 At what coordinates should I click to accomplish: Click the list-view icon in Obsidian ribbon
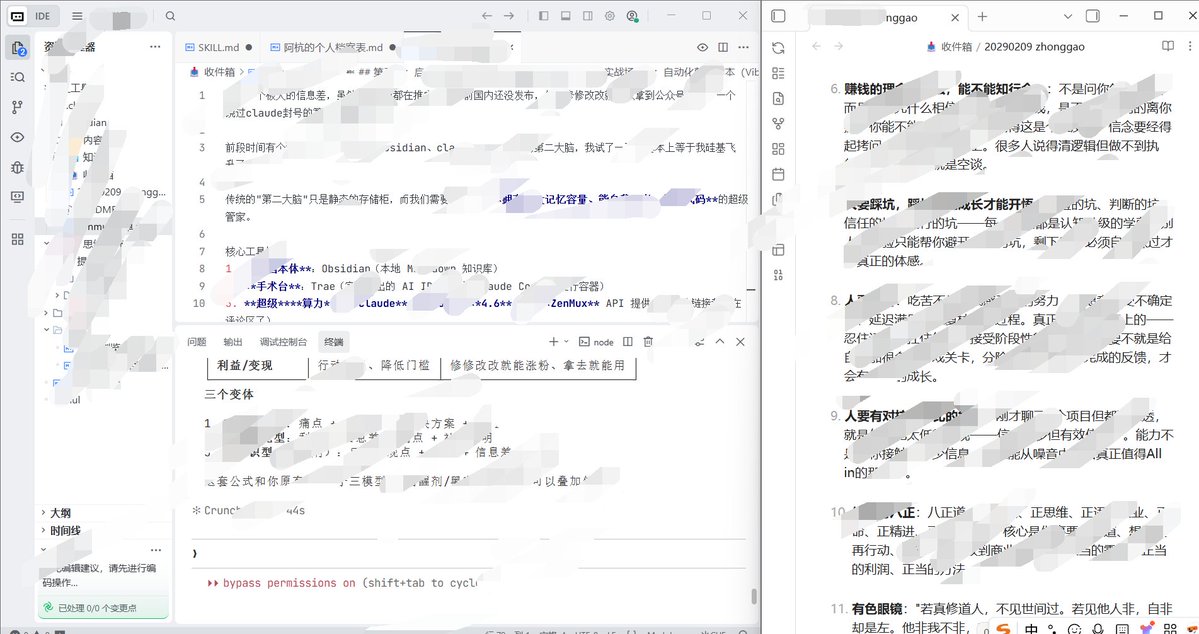click(778, 73)
